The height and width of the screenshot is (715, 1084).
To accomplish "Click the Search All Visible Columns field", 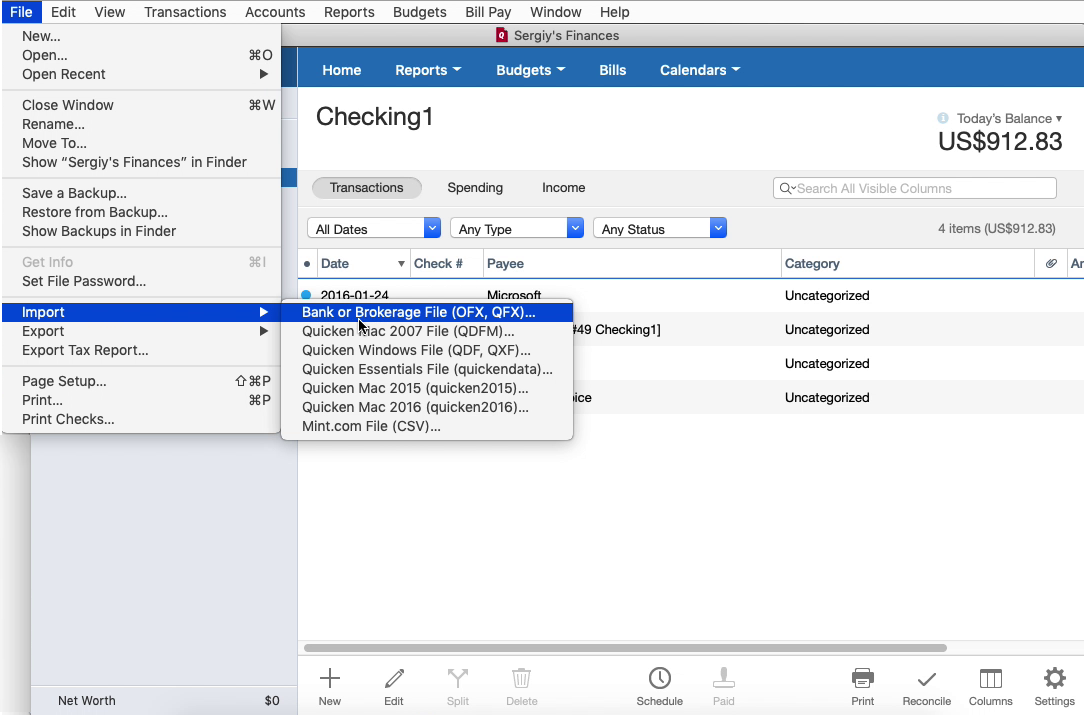I will click(915, 188).
